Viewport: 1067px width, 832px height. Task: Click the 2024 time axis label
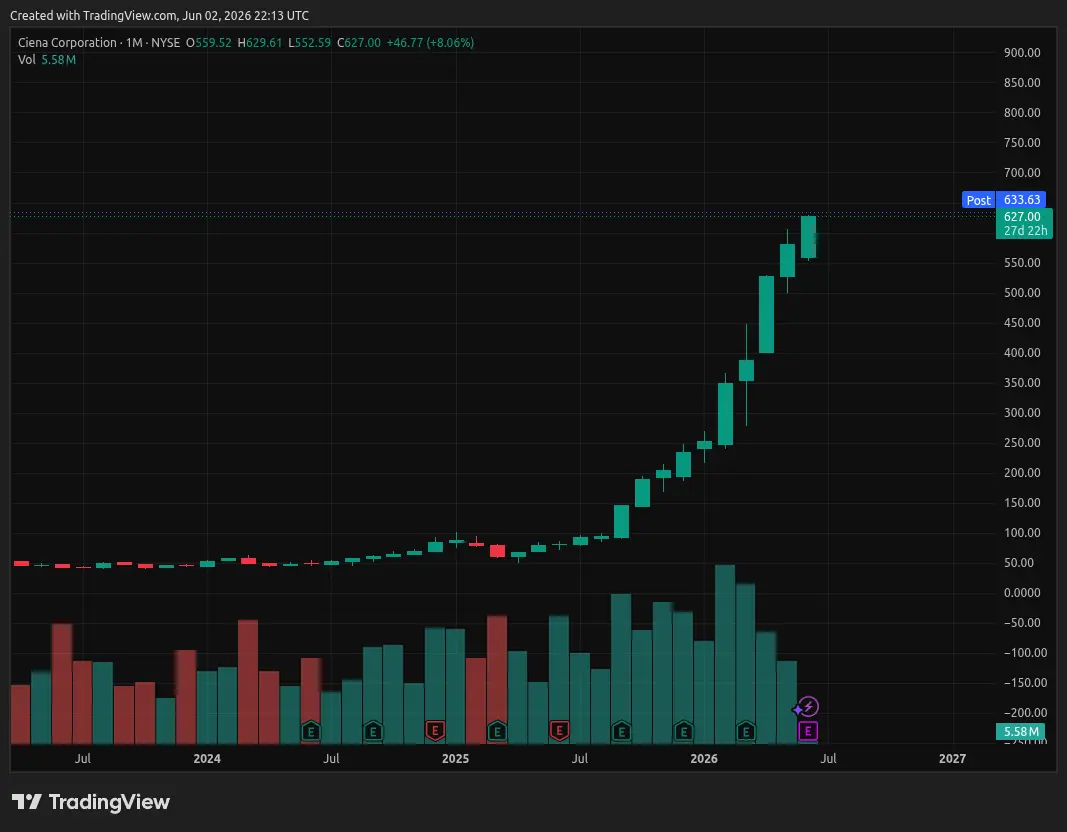[207, 759]
